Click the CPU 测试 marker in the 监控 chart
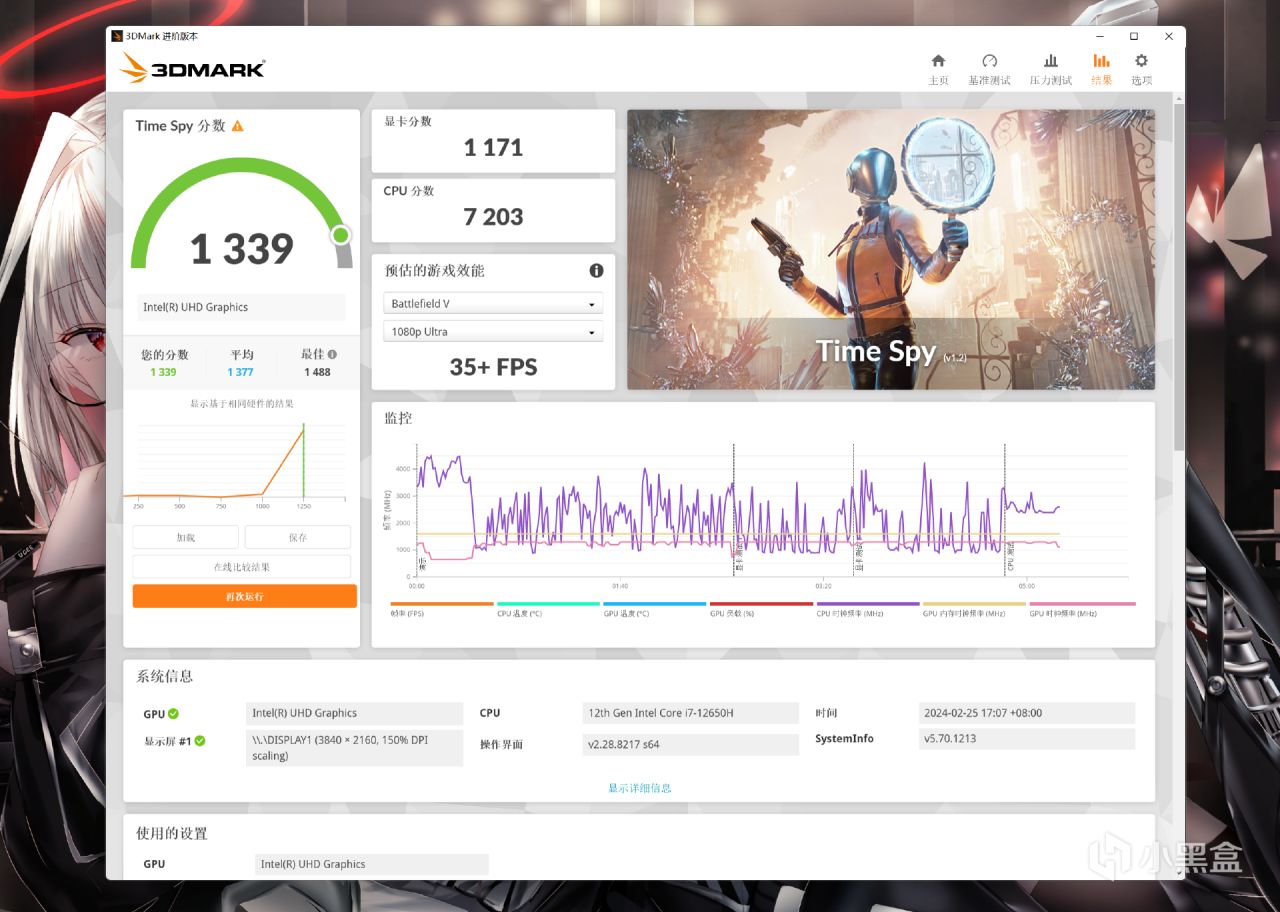This screenshot has height=912, width=1280. (x=1008, y=557)
